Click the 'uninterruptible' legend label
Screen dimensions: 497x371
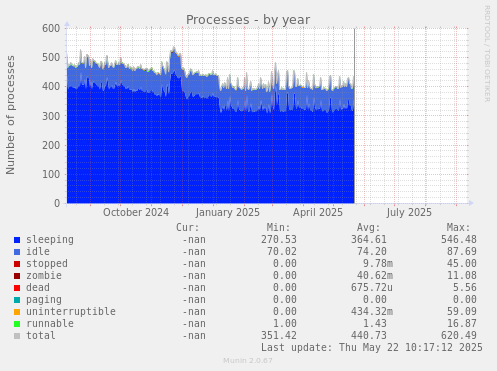tap(71, 312)
